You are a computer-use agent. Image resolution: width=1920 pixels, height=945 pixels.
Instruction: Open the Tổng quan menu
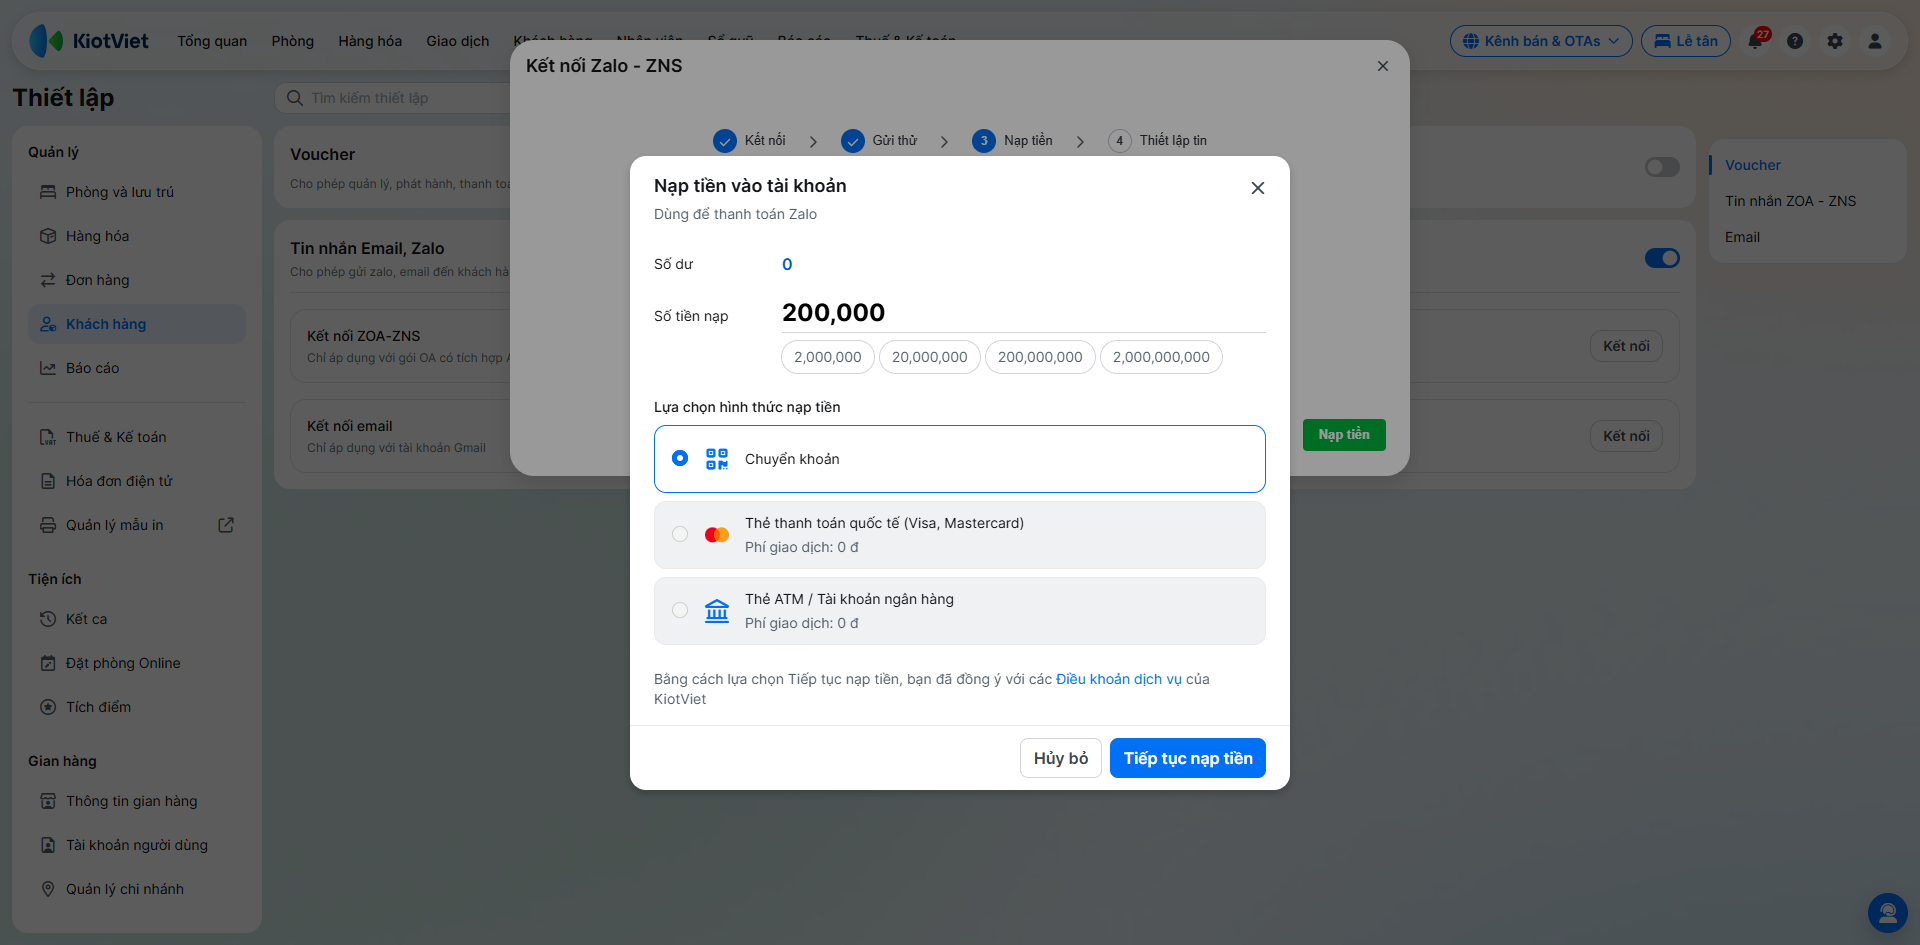[x=212, y=41]
